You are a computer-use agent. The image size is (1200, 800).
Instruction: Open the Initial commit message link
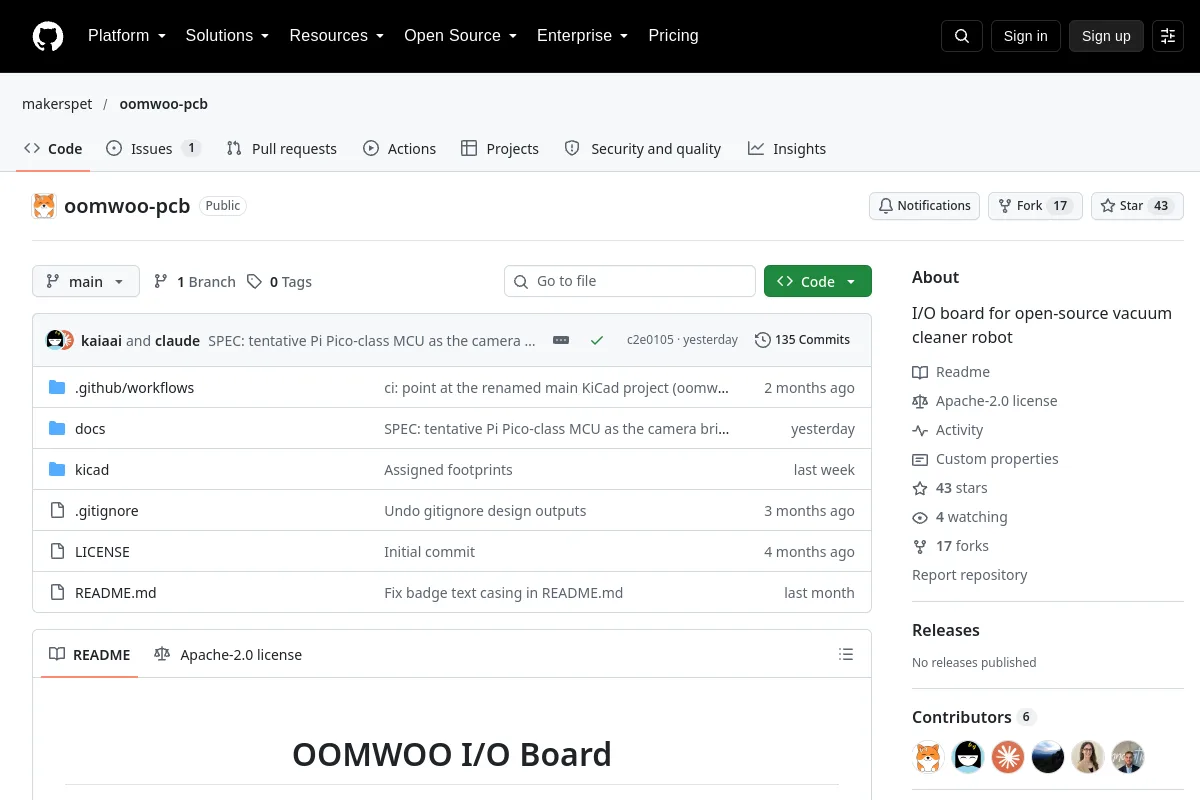(430, 552)
